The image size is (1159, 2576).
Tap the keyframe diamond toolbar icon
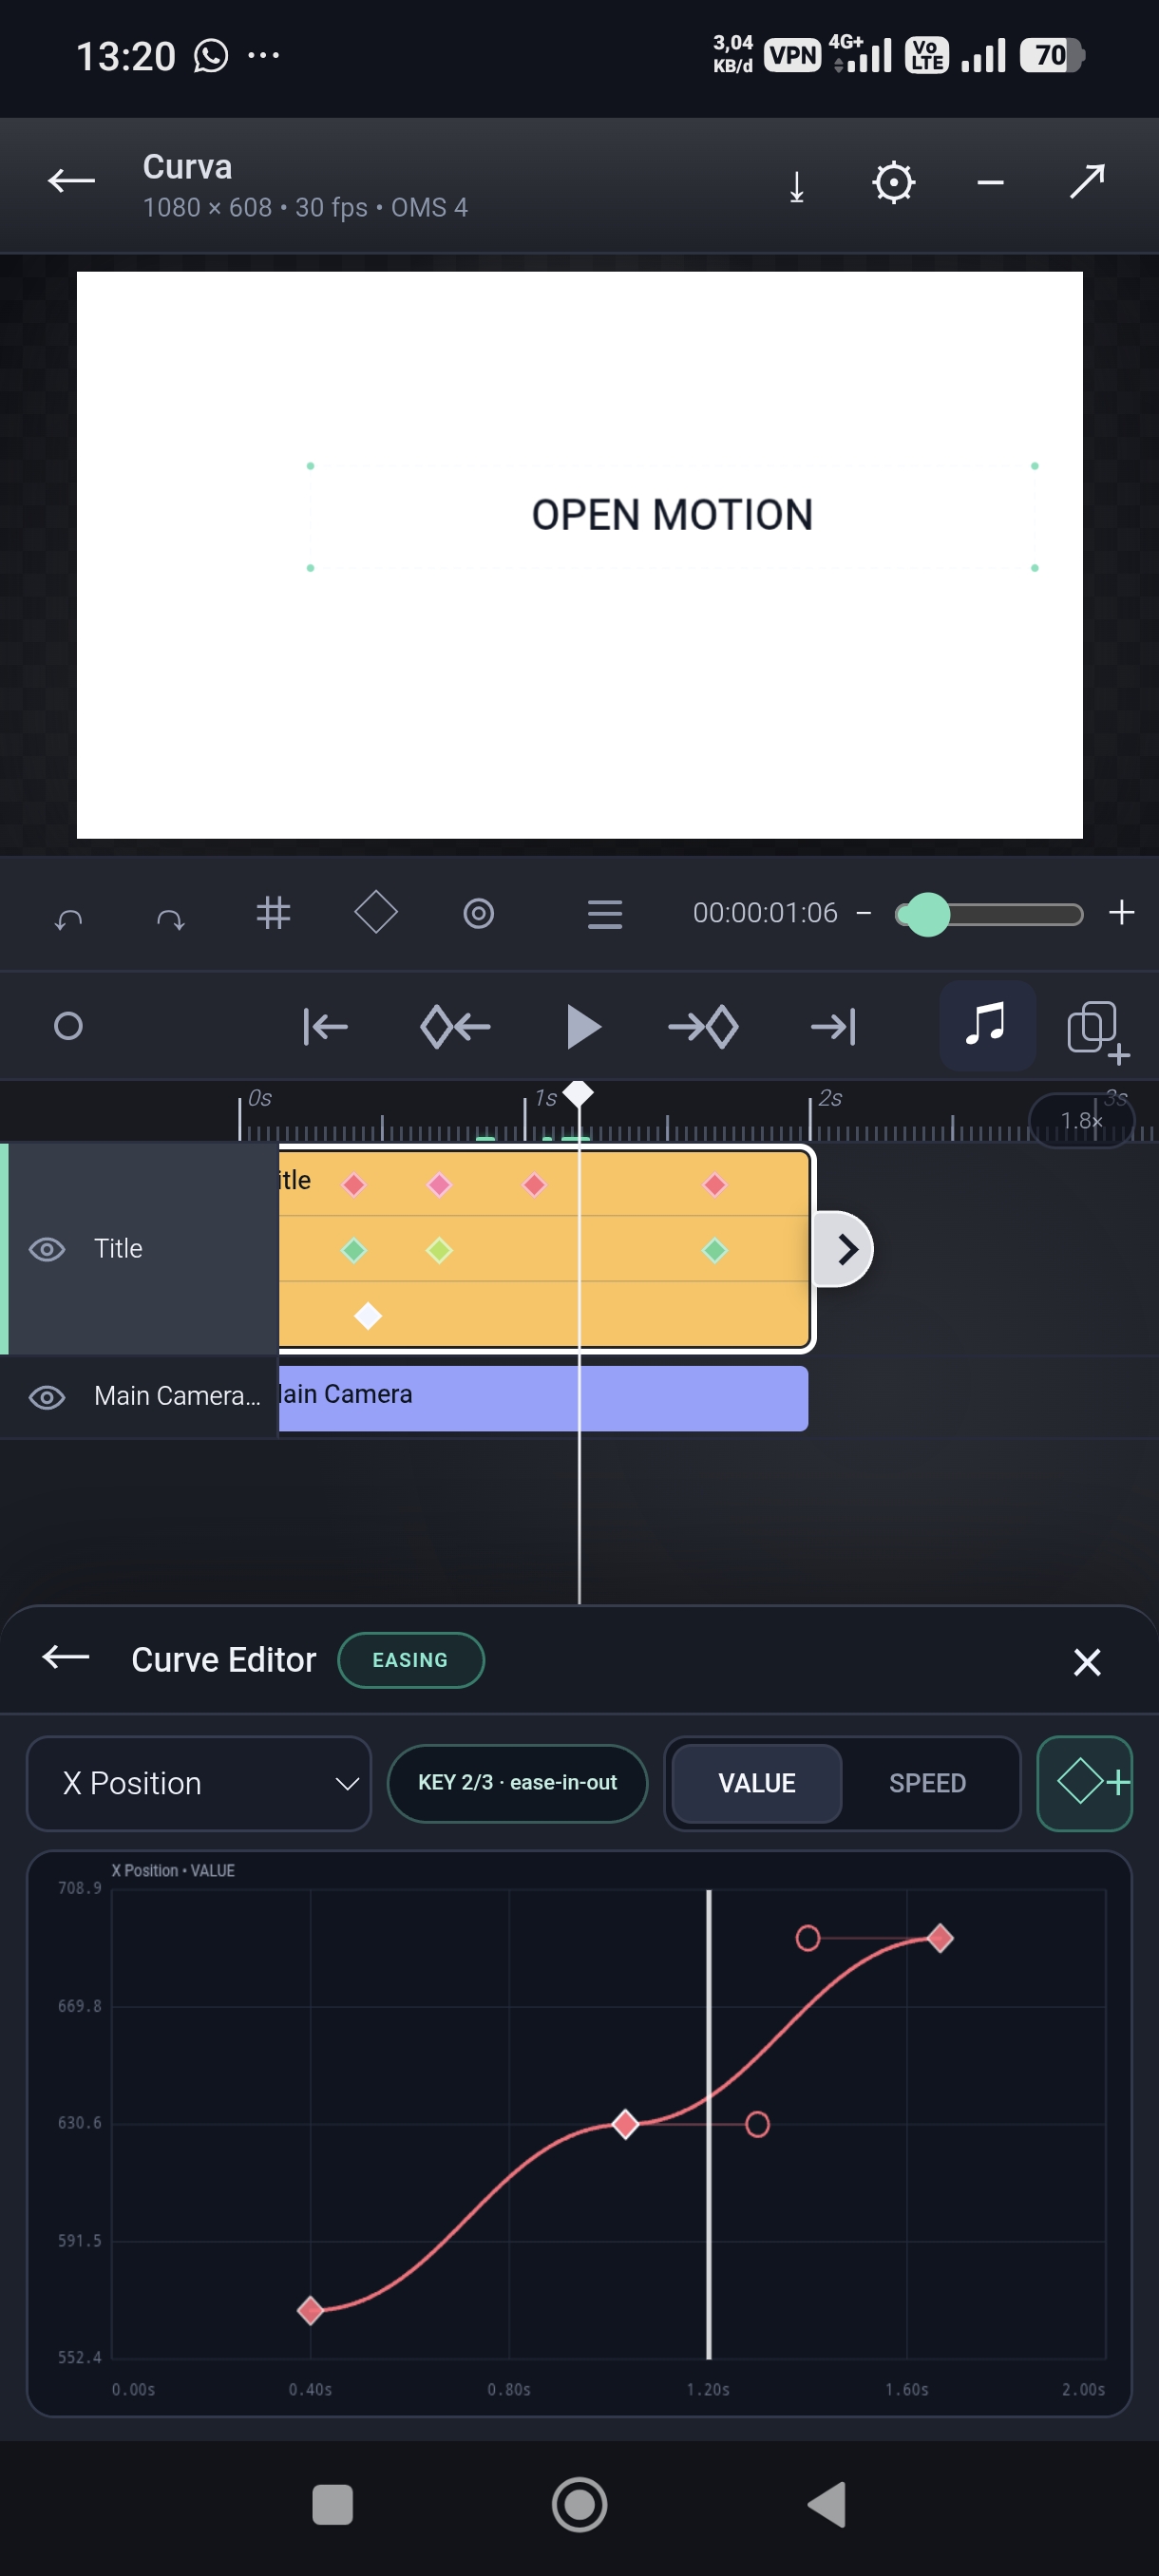click(376, 912)
